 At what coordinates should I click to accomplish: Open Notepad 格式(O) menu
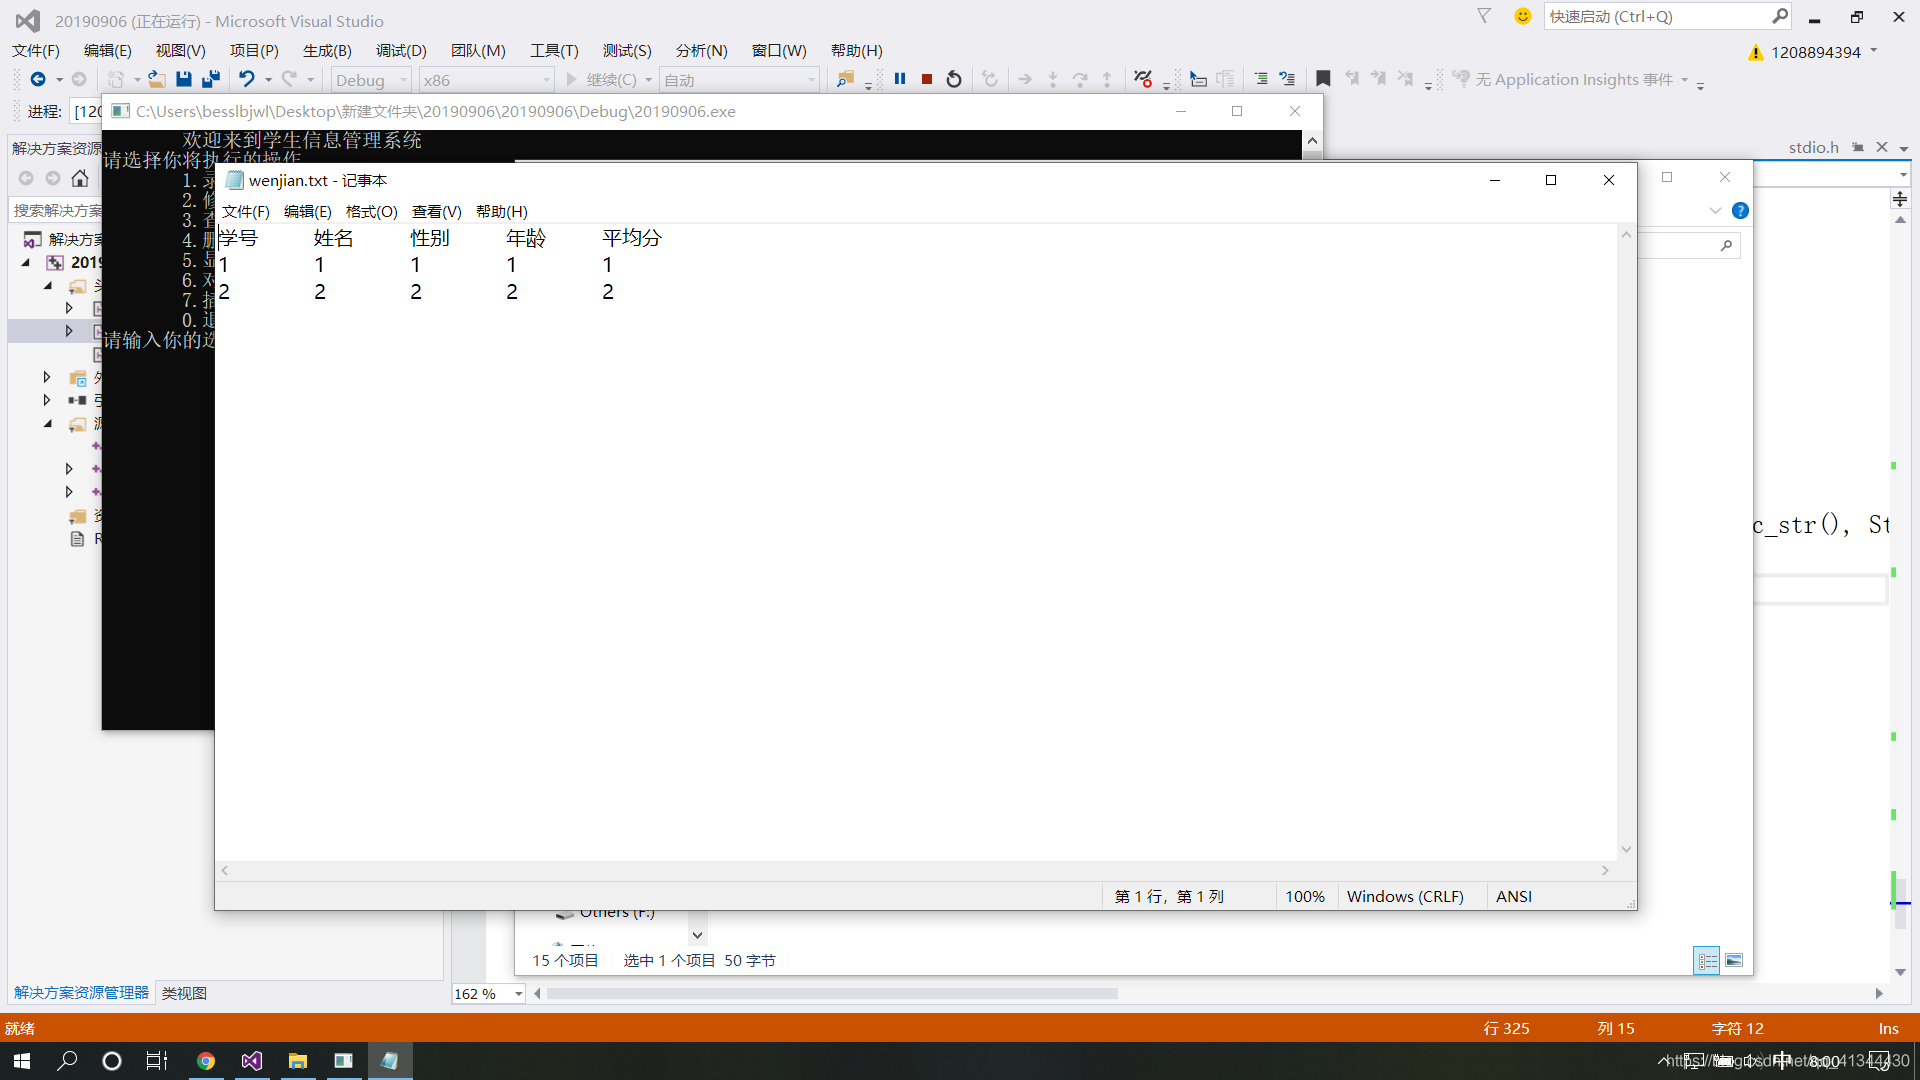pyautogui.click(x=371, y=211)
